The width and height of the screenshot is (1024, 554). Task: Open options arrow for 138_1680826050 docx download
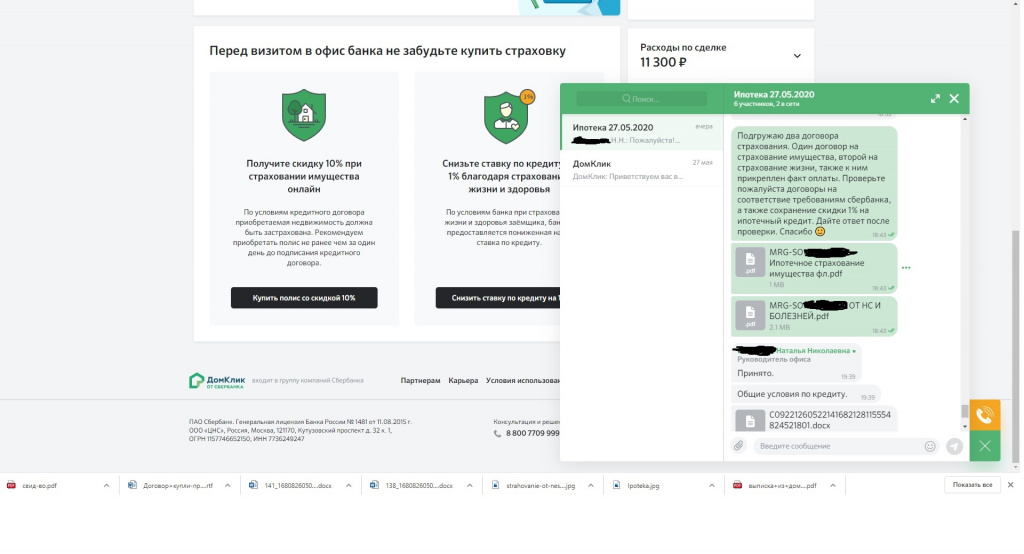pos(470,485)
